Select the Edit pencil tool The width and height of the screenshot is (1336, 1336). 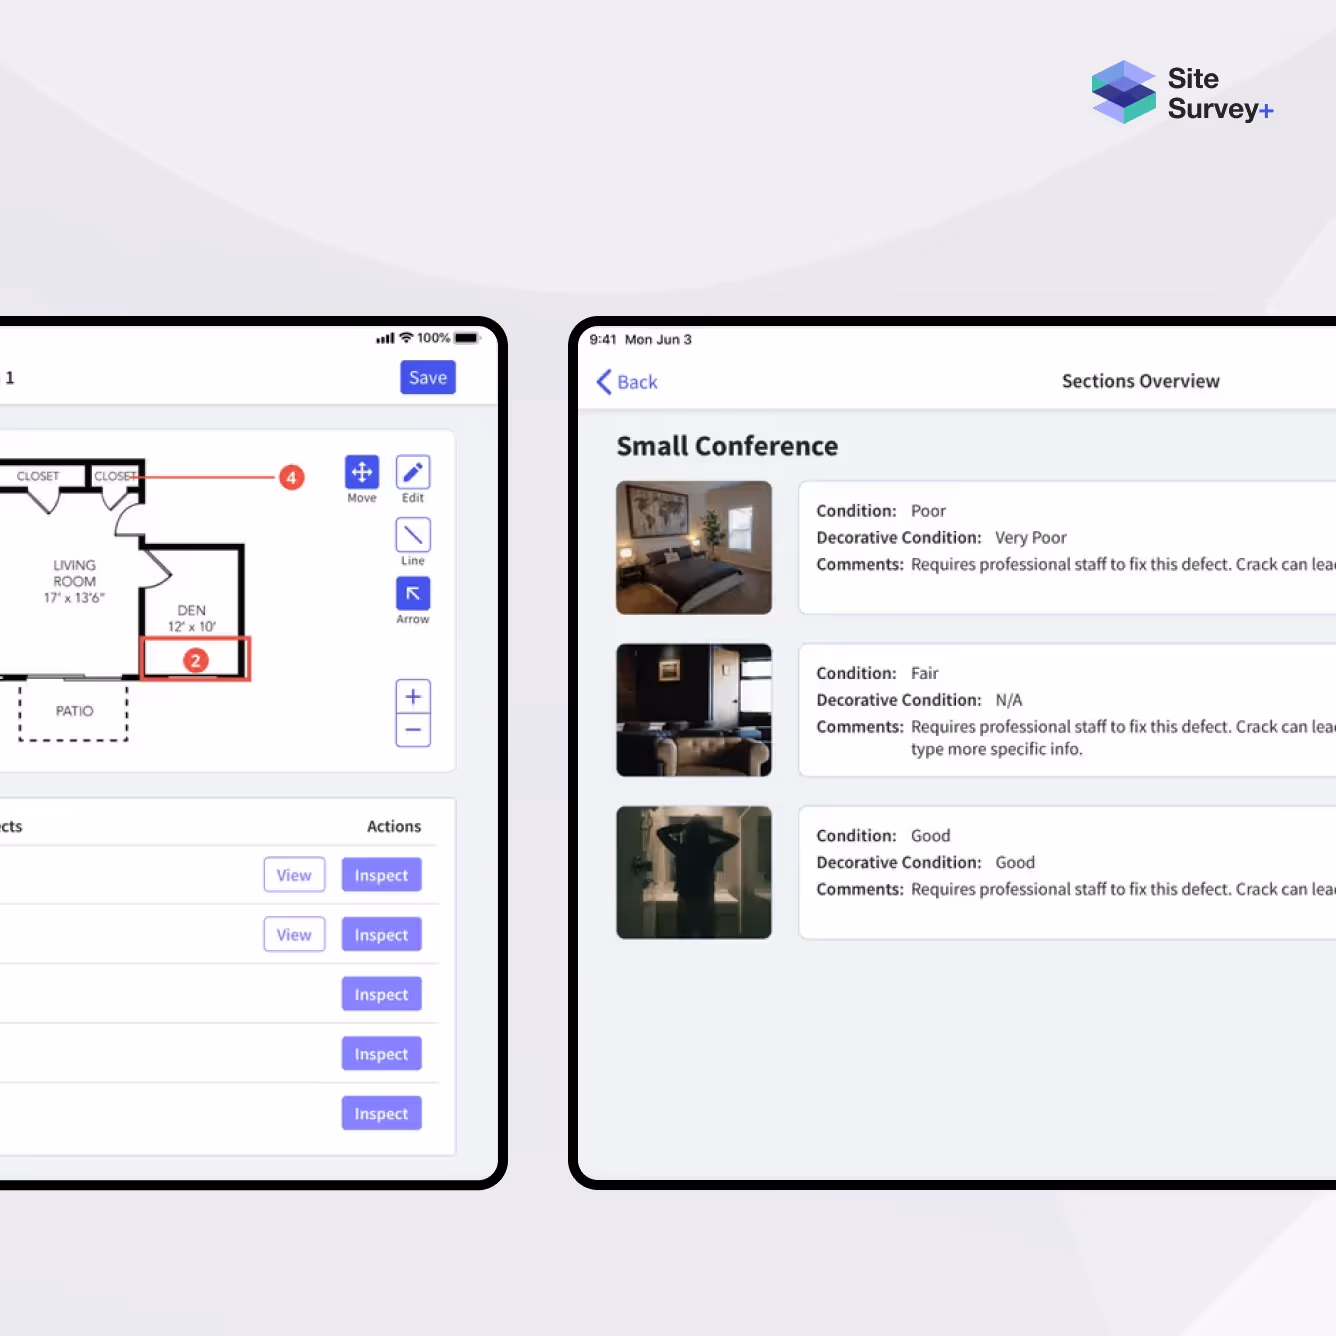[x=413, y=472]
